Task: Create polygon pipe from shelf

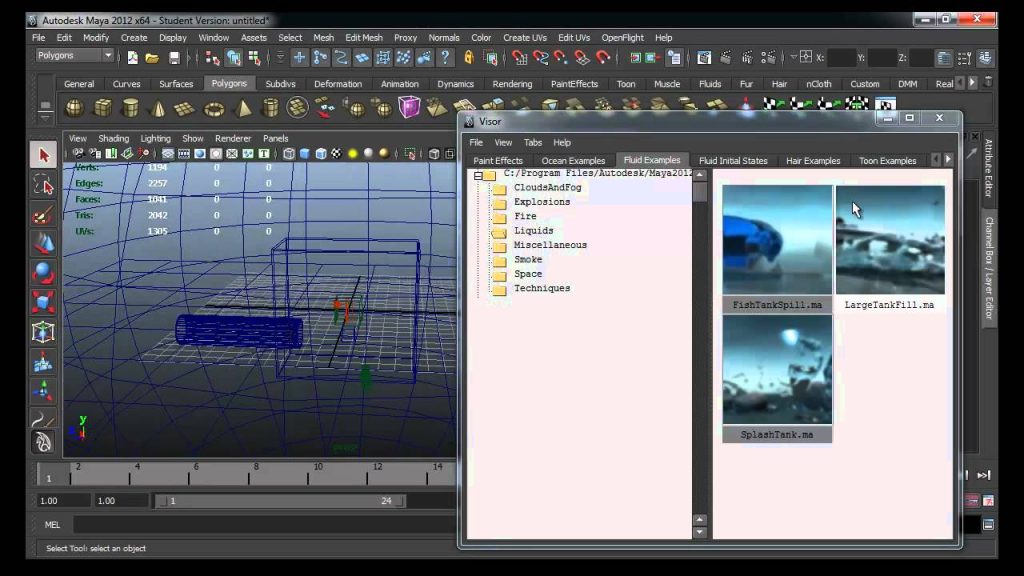Action: click(270, 107)
